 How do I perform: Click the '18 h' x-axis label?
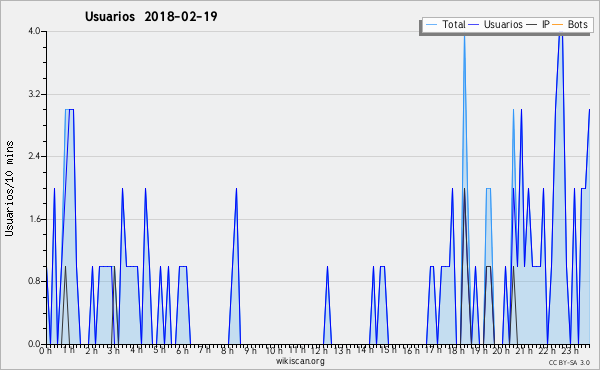[x=456, y=350]
